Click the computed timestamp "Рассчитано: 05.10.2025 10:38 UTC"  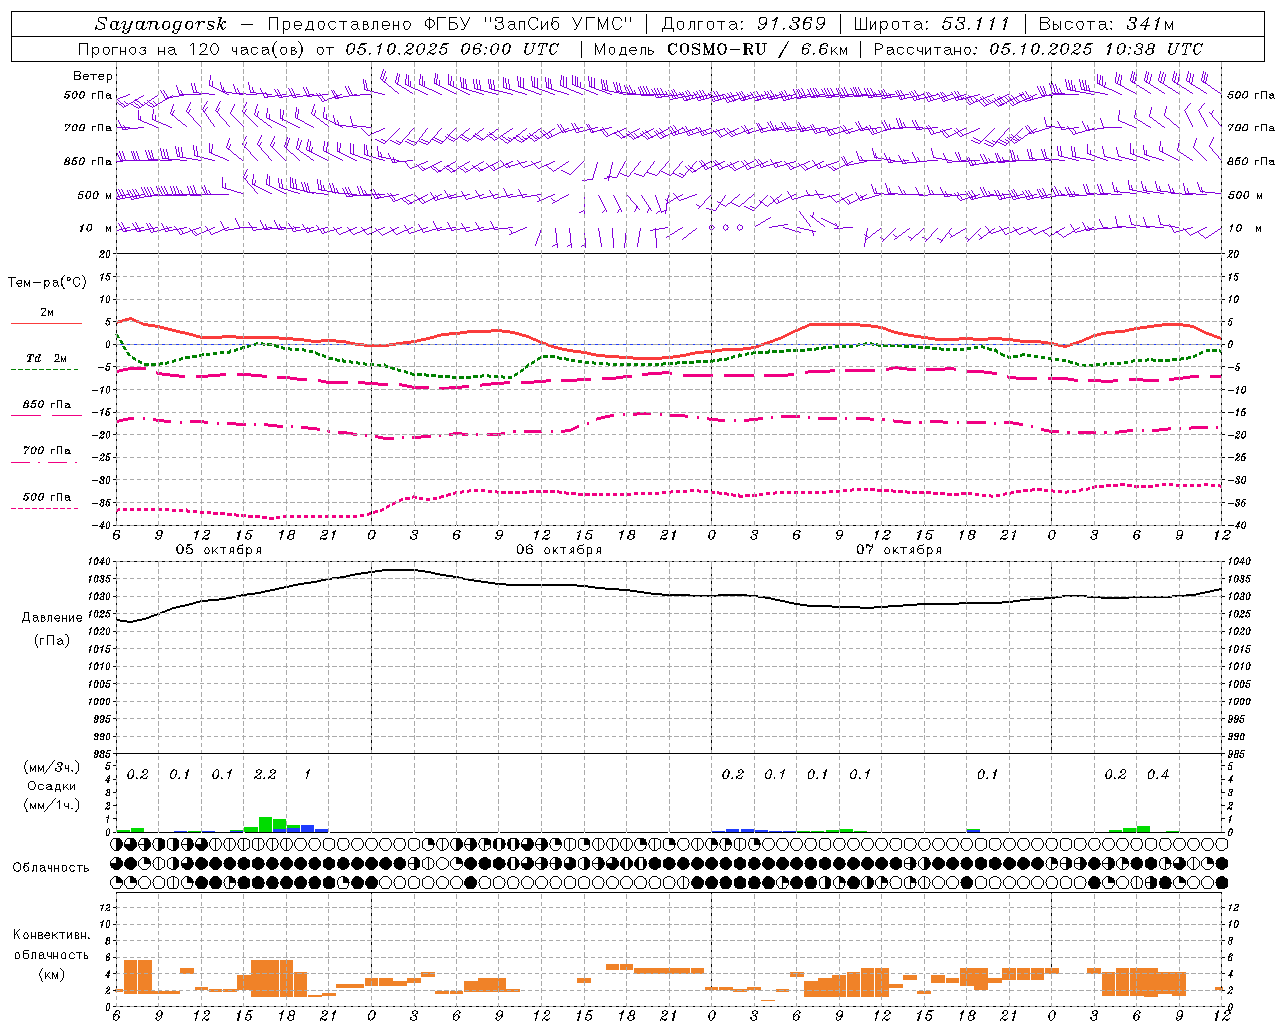click(1038, 49)
